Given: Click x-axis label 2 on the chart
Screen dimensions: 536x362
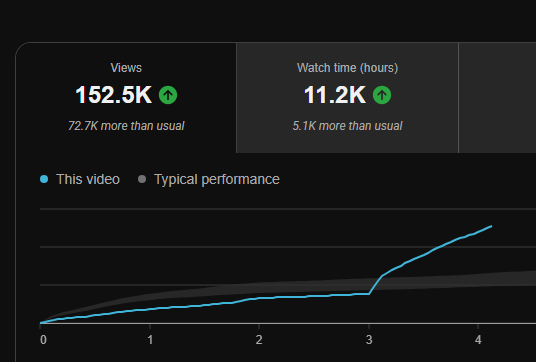Looking at the screenshot, I should point(259,340).
